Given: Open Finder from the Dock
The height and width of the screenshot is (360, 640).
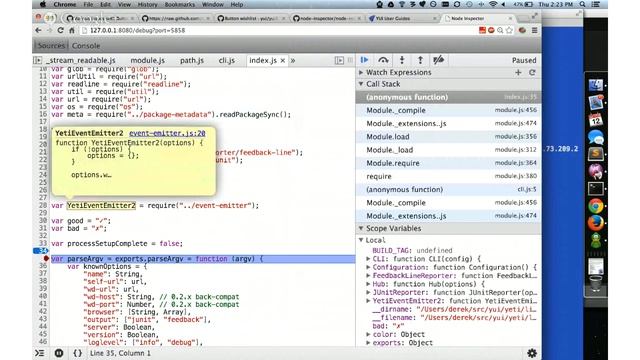Looking at the screenshot, I should (x=596, y=84).
